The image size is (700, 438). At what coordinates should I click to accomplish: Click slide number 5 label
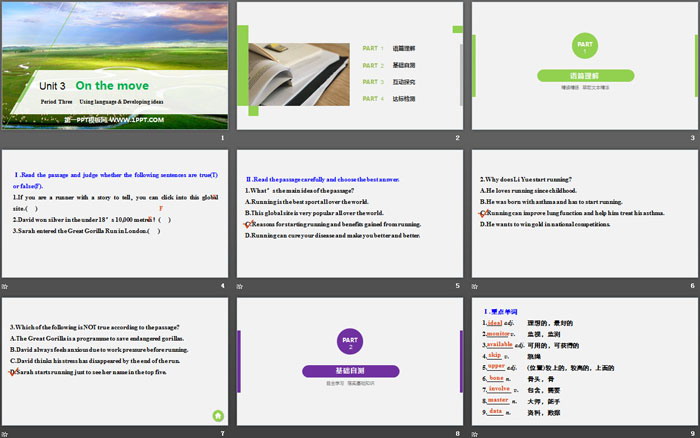(x=458, y=286)
